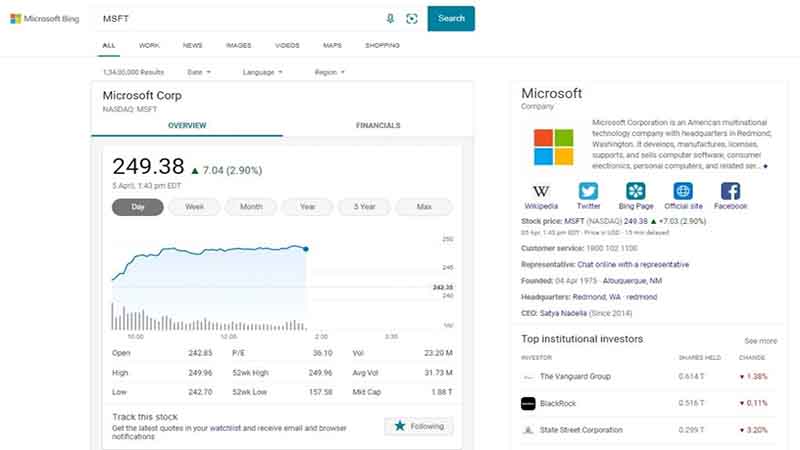Image resolution: width=800 pixels, height=450 pixels.
Task: Click the 249.38 stock price value
Action: [x=148, y=167]
